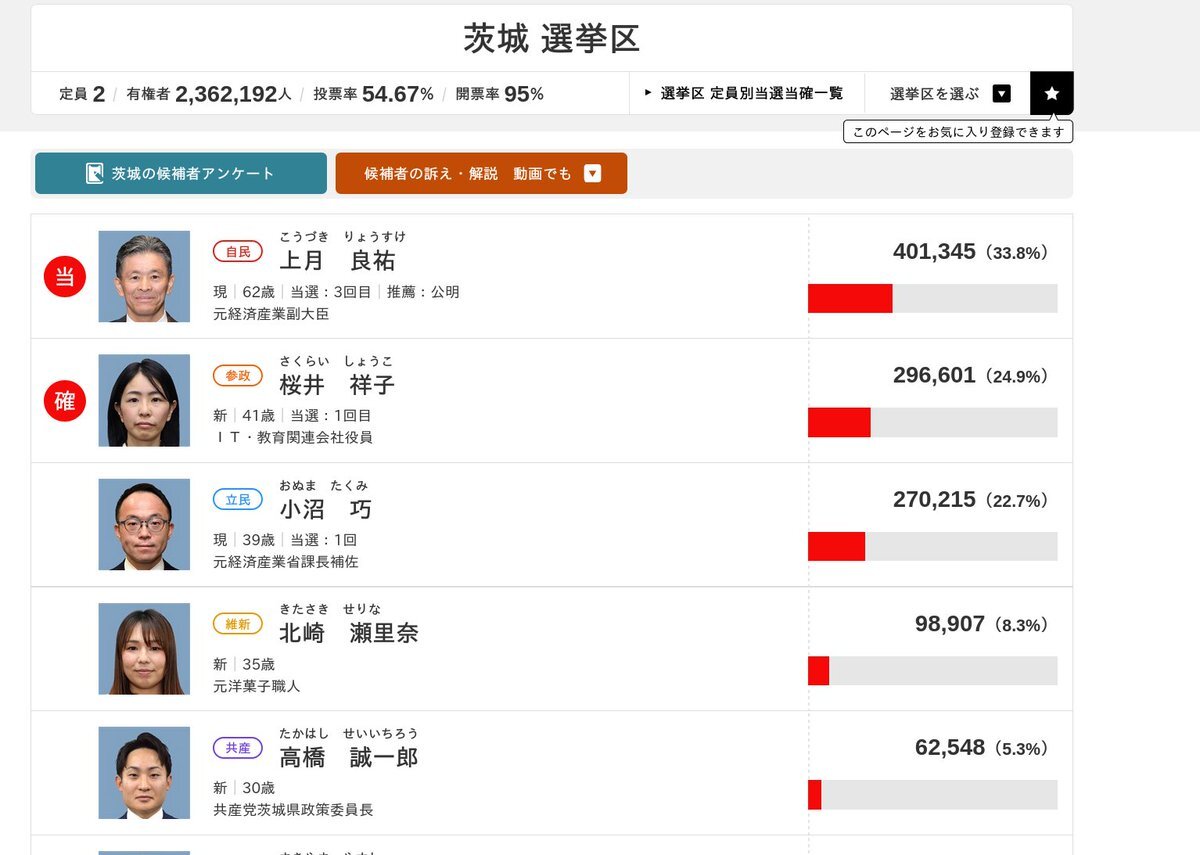
Task: Click the photo of 高橋 誠一郎
Action: [144, 773]
